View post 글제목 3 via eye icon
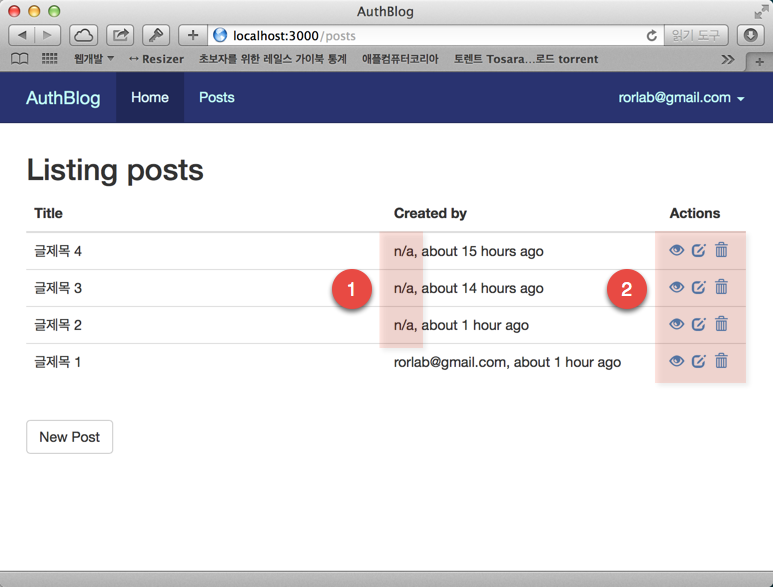 pos(677,287)
